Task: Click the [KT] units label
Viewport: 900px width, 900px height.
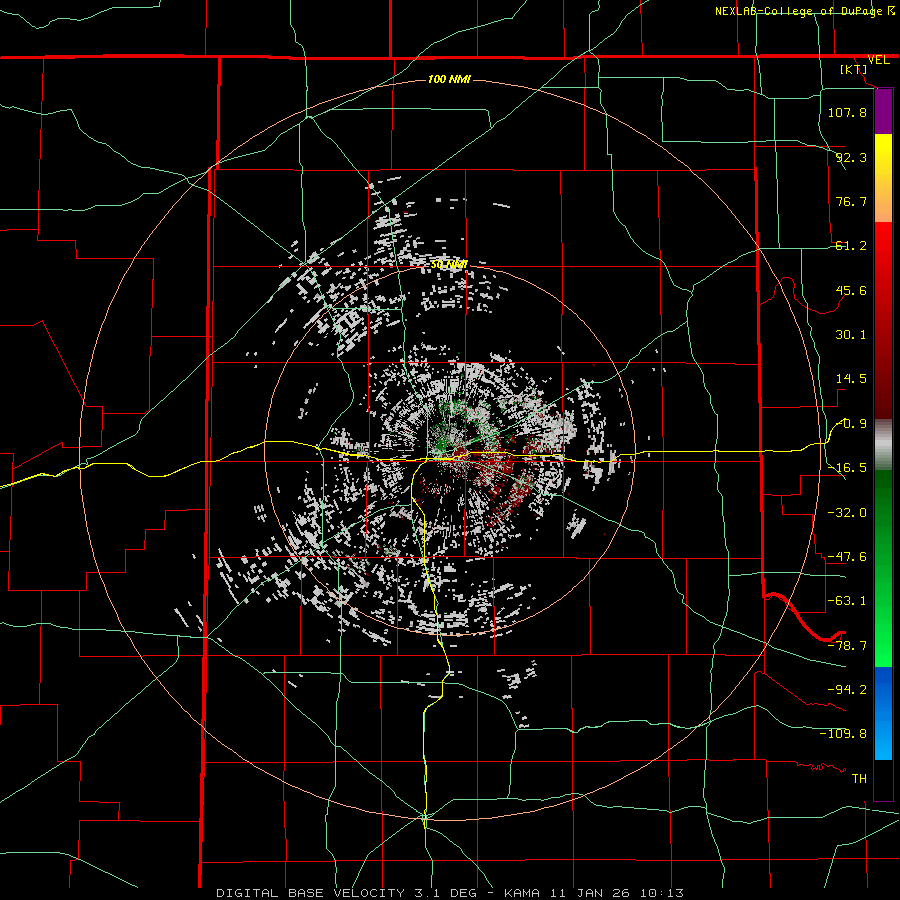Action: 853,69
